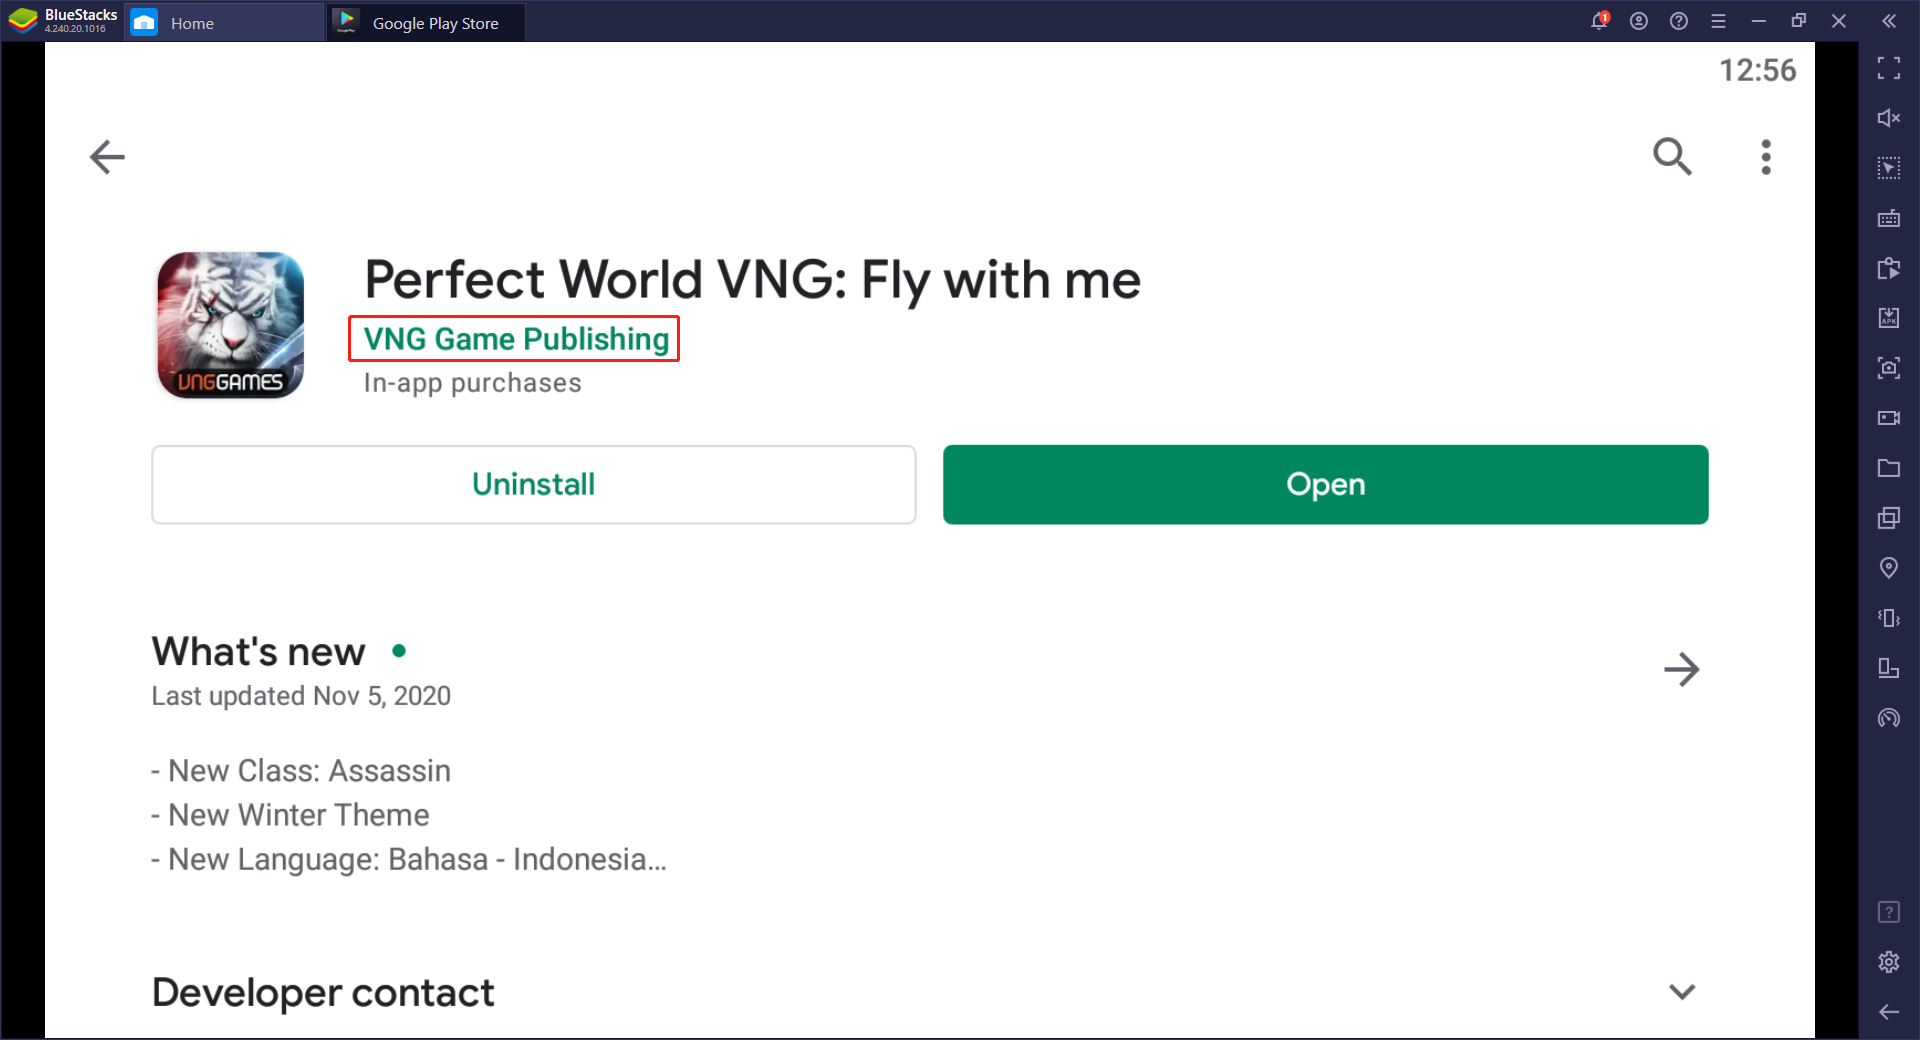Open the three-dot overflow menu
The image size is (1920, 1040).
click(x=1766, y=157)
